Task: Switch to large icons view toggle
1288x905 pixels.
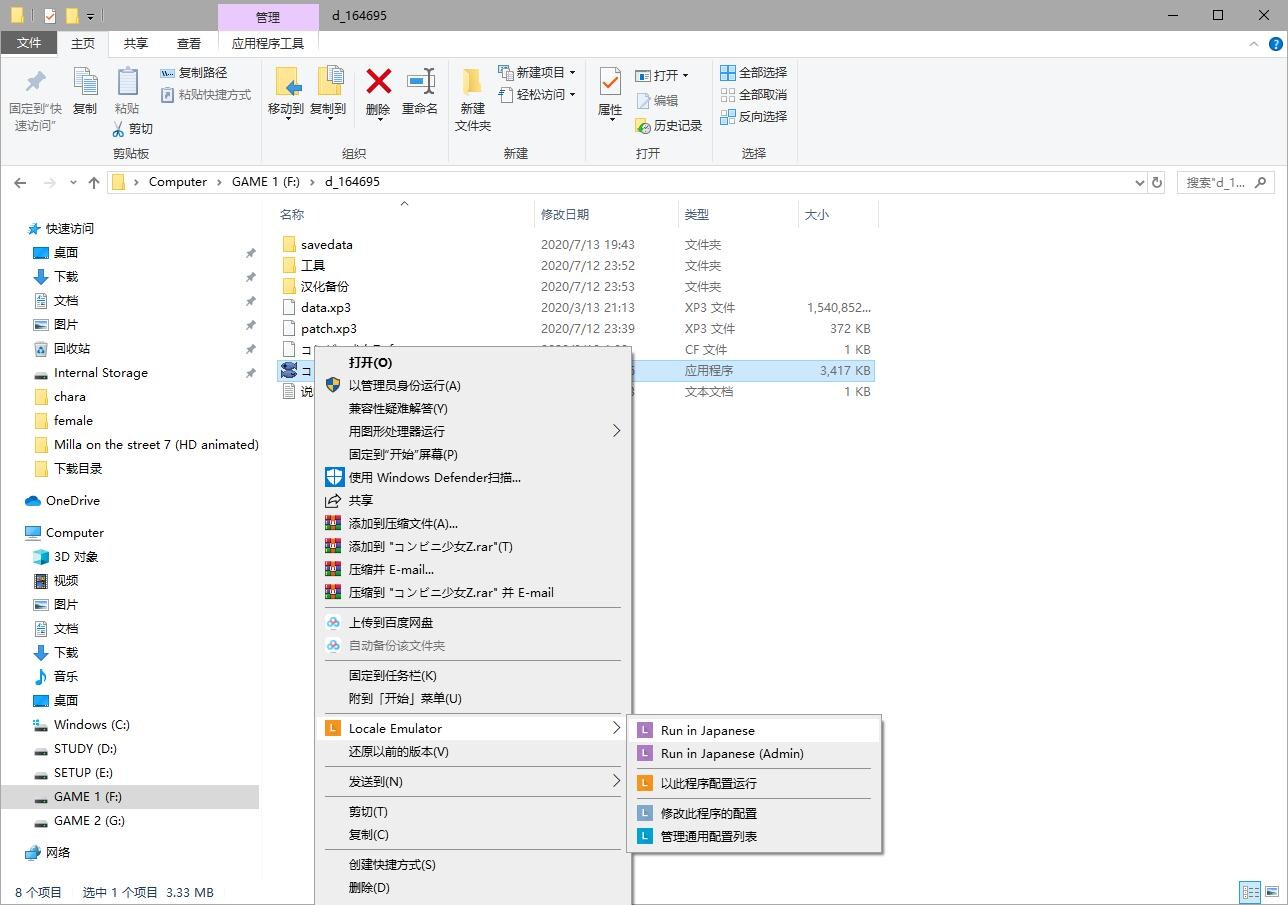Action: click(x=1272, y=892)
